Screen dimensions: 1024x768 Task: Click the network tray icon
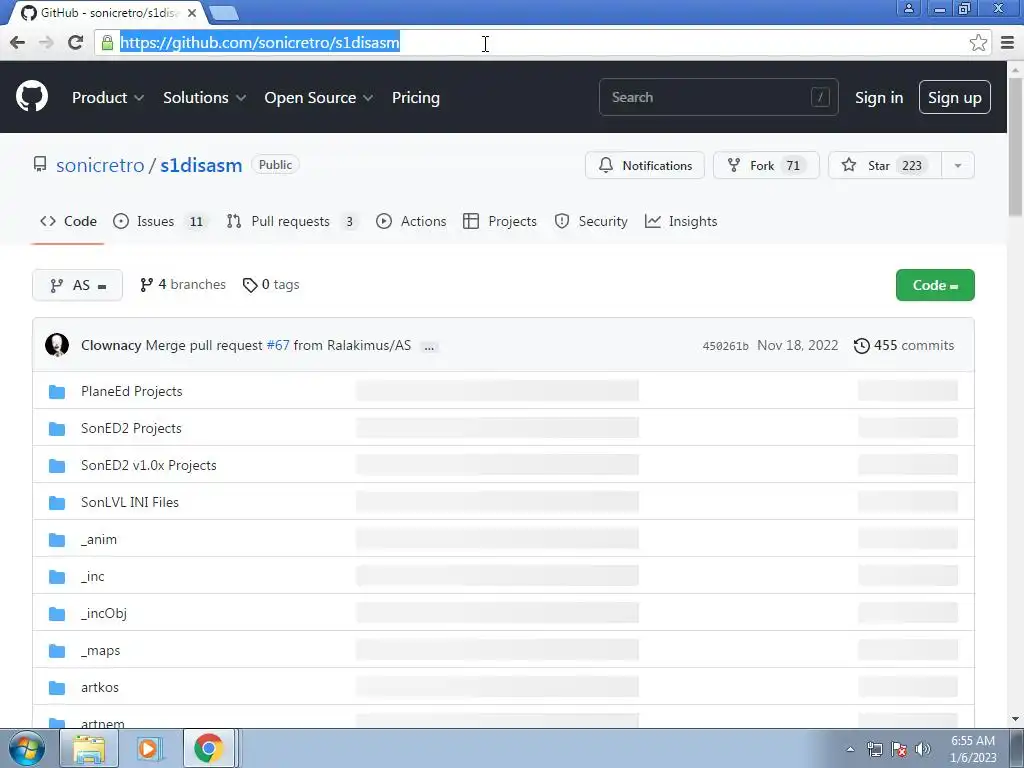[874, 749]
